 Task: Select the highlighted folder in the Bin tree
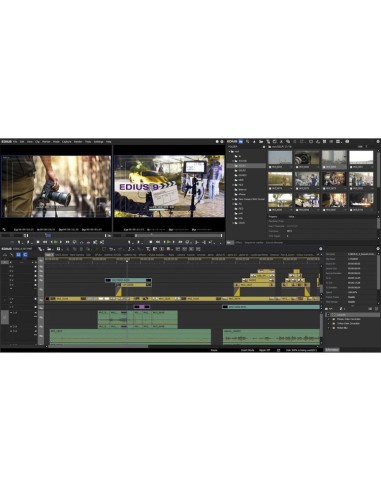point(247,166)
